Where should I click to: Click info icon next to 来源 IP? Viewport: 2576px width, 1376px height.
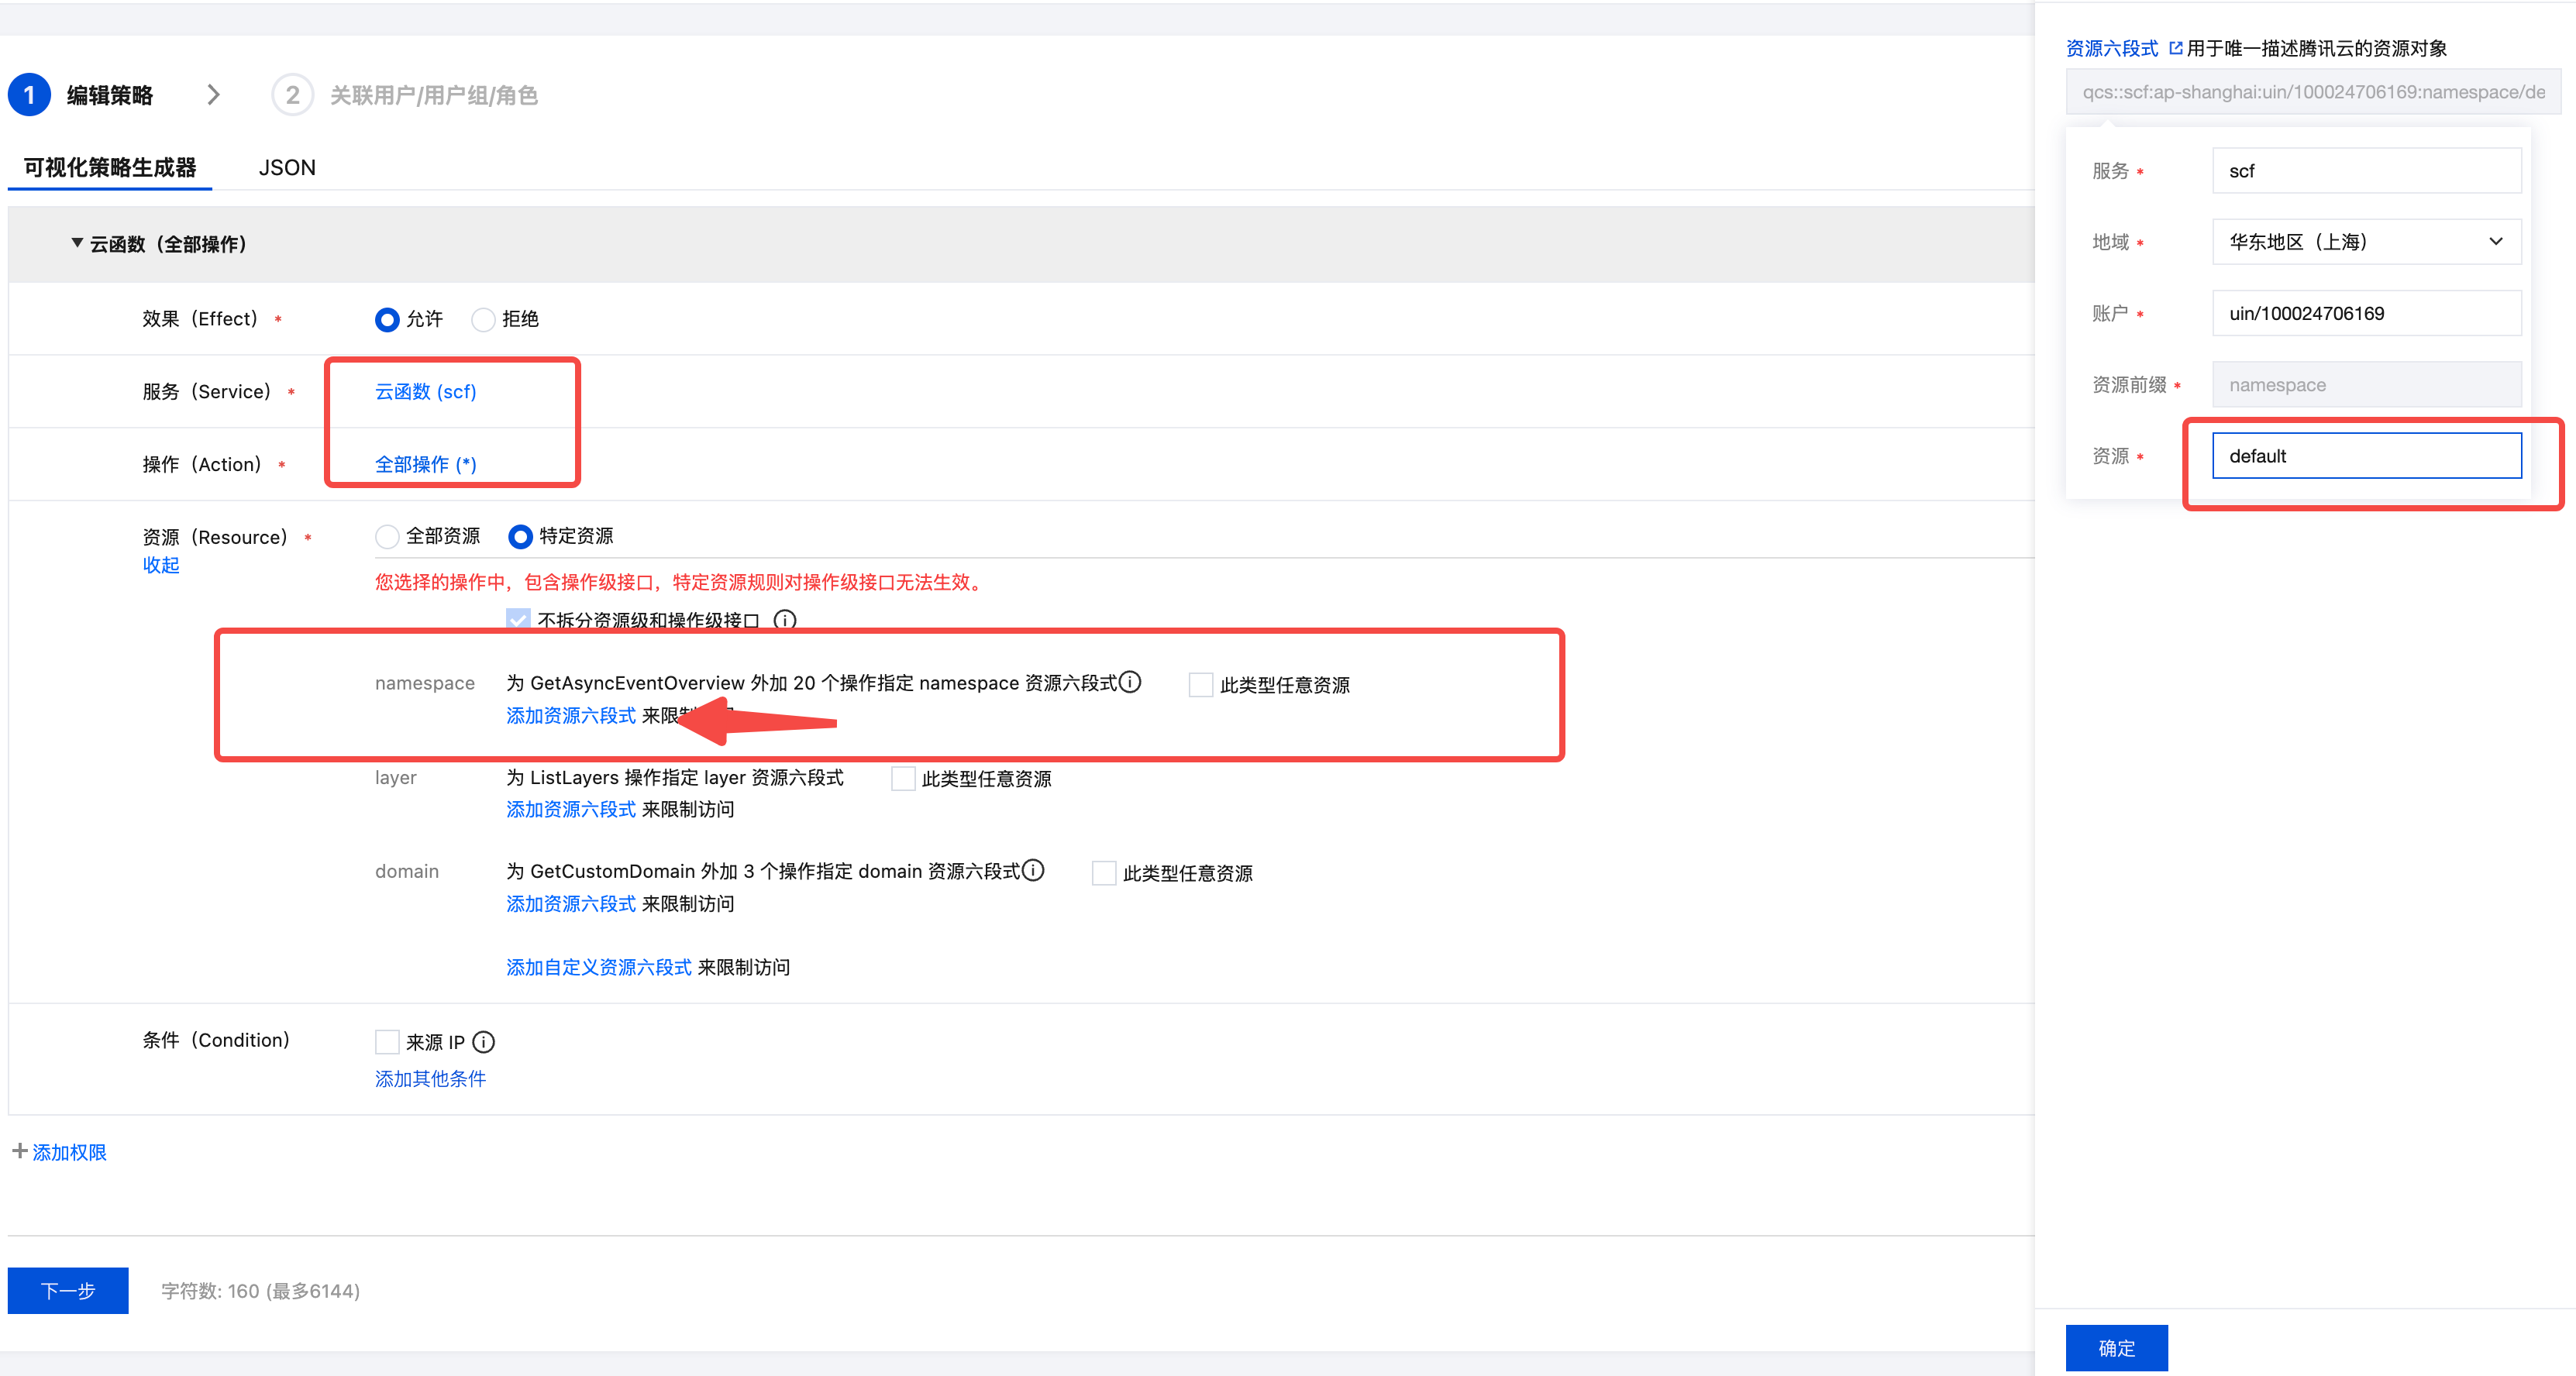pyautogui.click(x=483, y=1042)
